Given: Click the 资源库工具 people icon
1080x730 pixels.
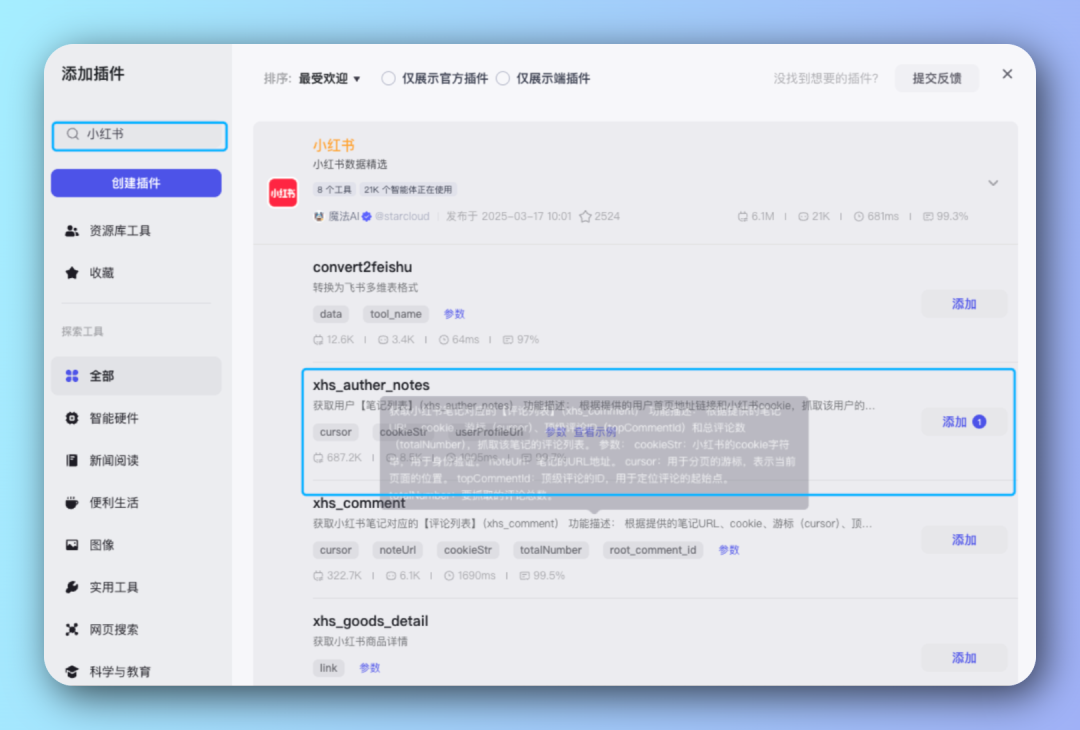Looking at the screenshot, I should coord(72,231).
